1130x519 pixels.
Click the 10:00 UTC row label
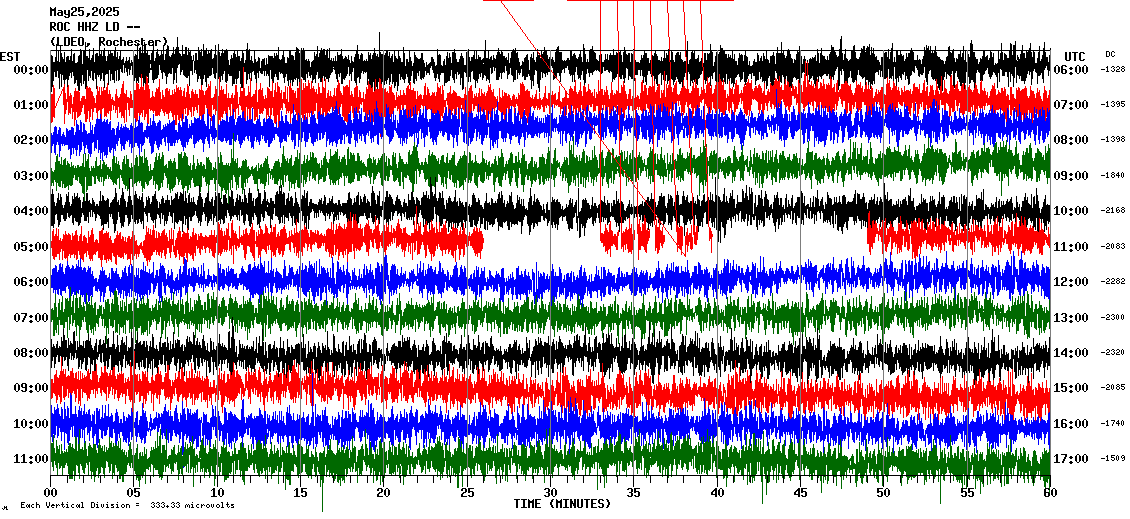[x=1071, y=211]
